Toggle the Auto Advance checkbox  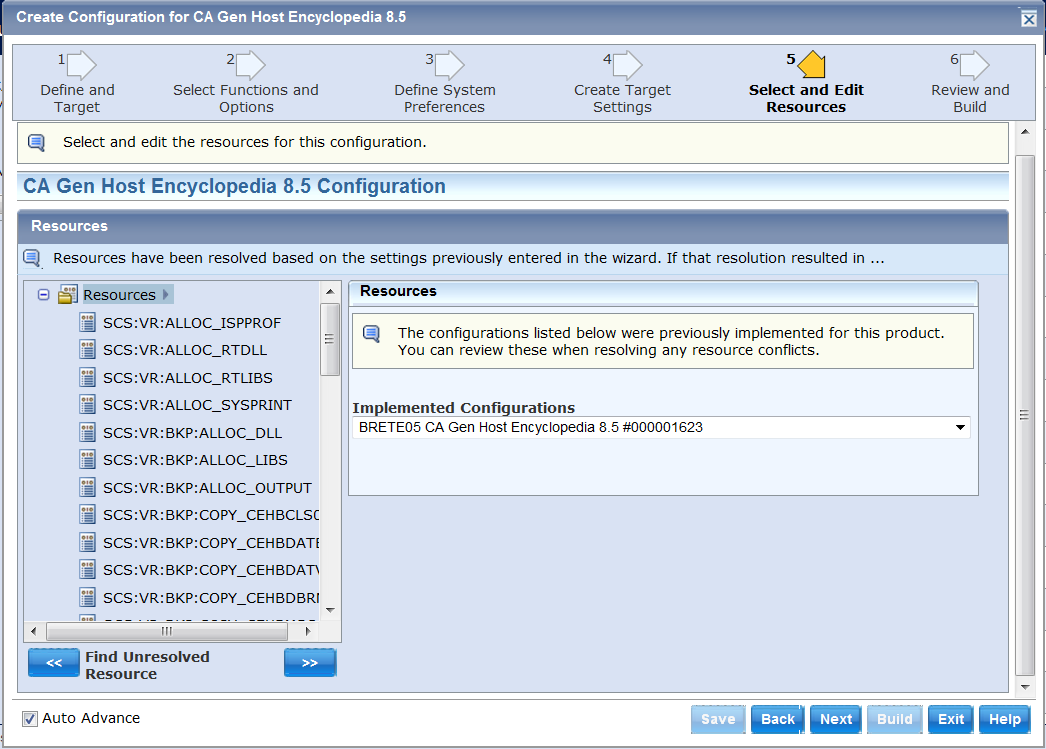29,718
